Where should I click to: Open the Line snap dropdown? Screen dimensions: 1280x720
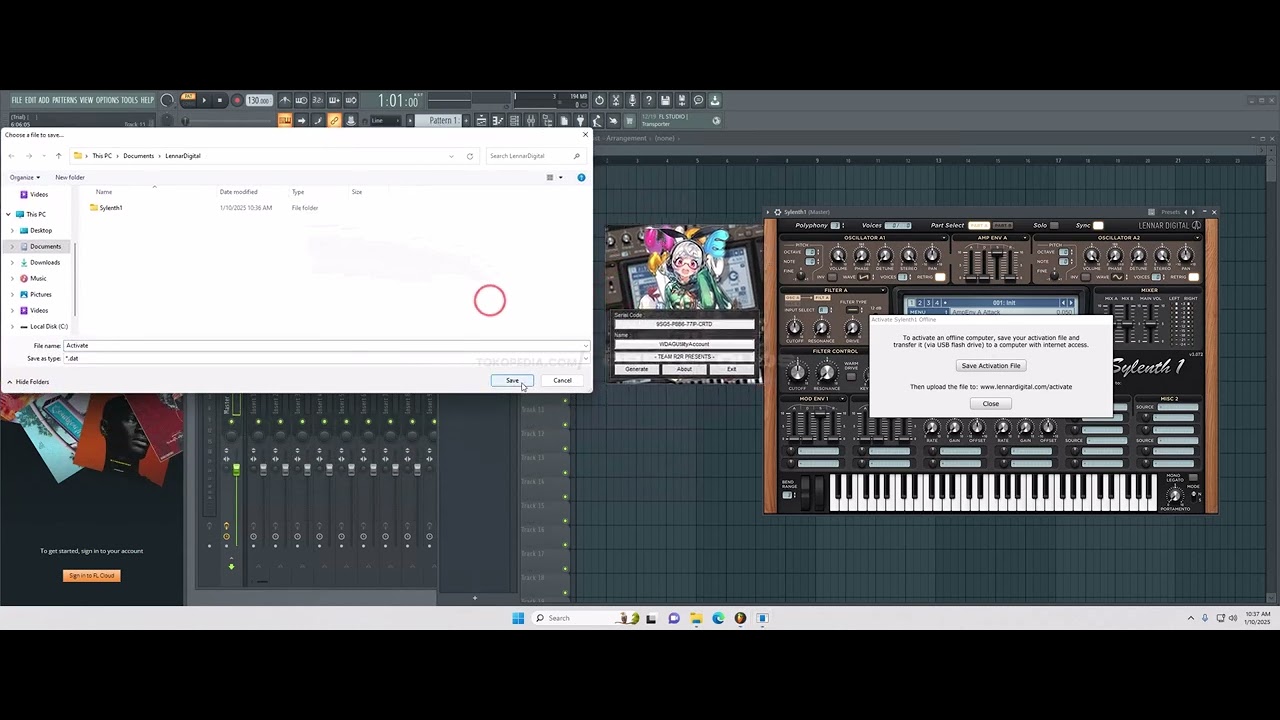[x=385, y=120]
